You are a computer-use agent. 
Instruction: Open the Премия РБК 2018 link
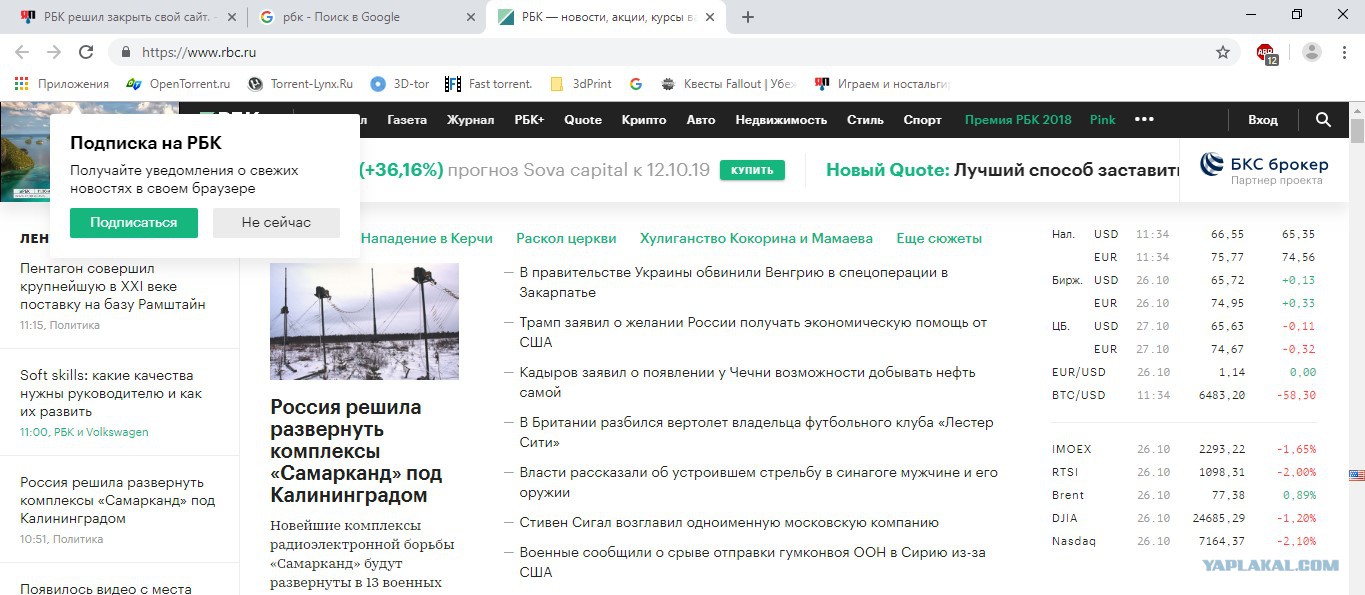(x=1018, y=120)
